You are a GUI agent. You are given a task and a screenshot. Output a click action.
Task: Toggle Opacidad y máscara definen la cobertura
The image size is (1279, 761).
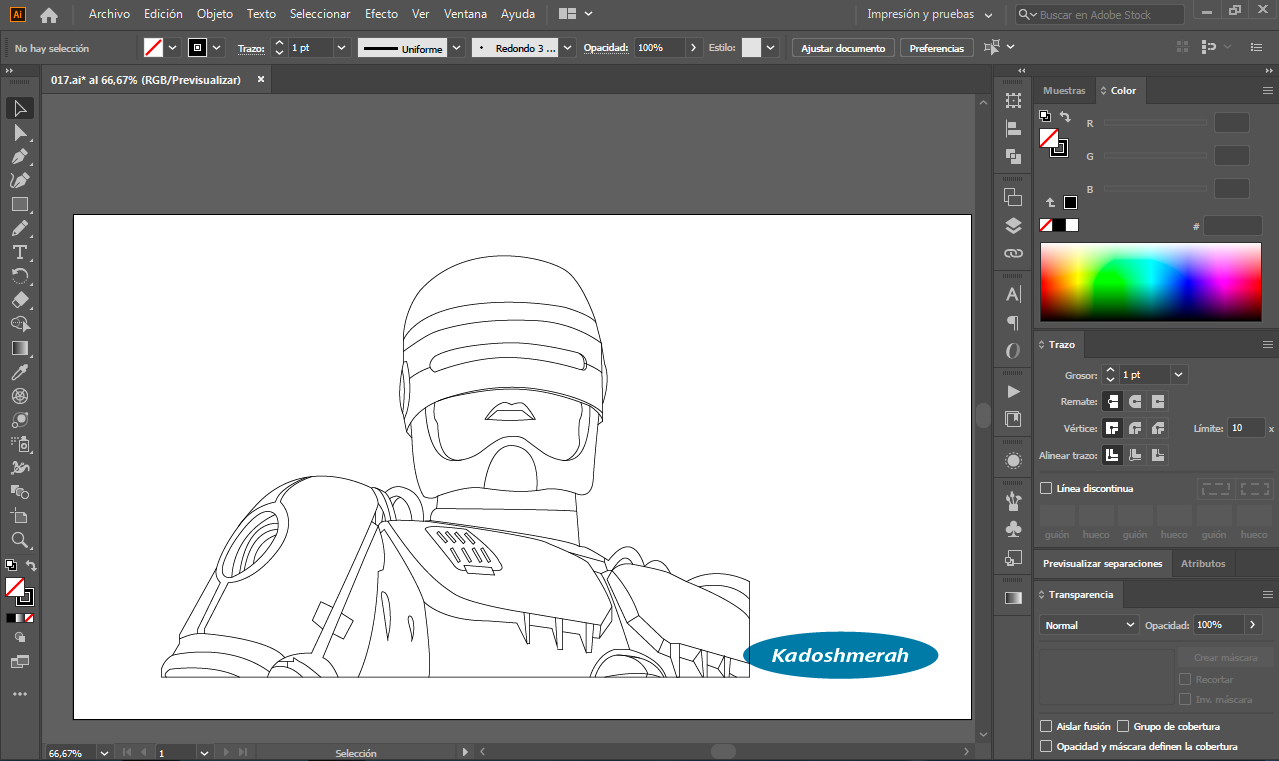point(1046,746)
